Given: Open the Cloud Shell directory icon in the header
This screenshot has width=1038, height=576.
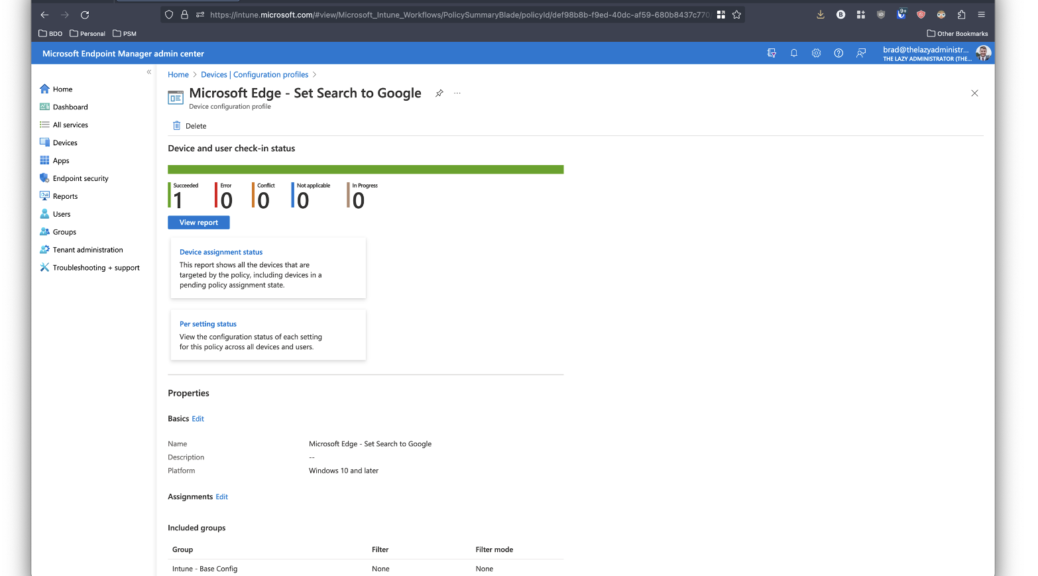Looking at the screenshot, I should (x=771, y=53).
